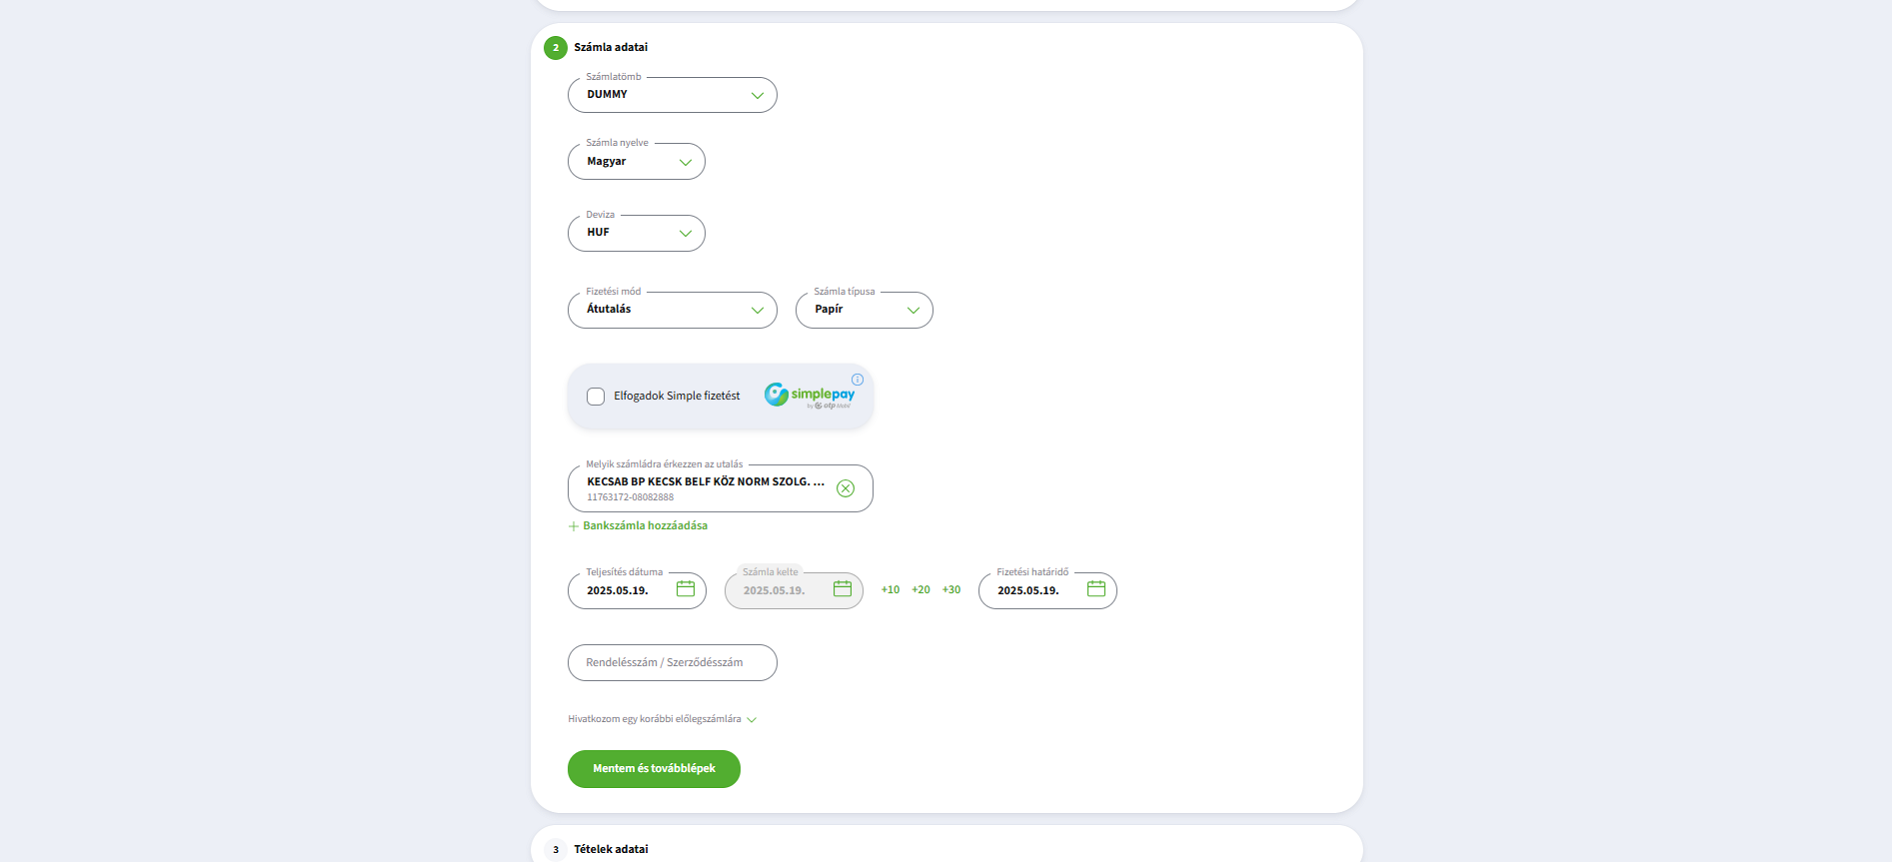Enable Elfogadok Simple fizetést checkbox
This screenshot has width=1892, height=862.
click(596, 396)
